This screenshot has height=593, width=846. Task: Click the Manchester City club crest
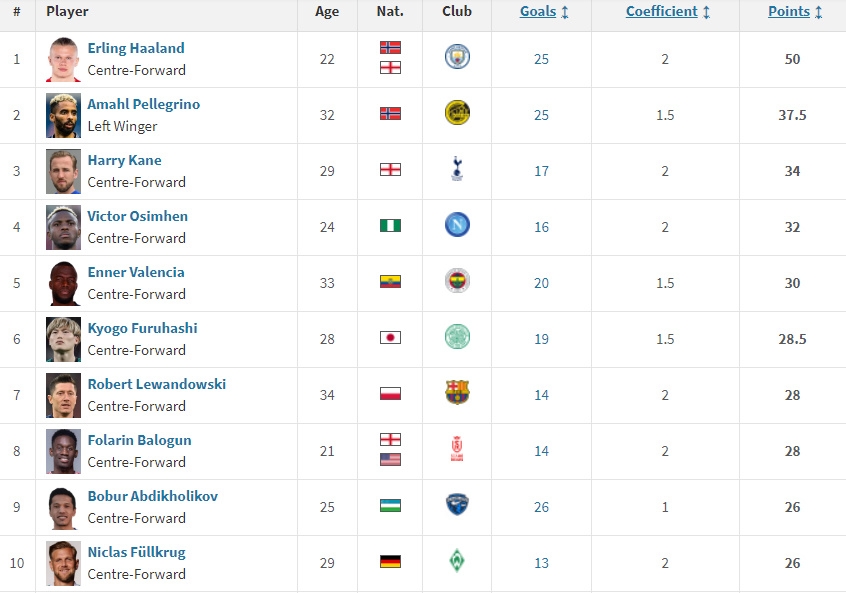coord(457,57)
